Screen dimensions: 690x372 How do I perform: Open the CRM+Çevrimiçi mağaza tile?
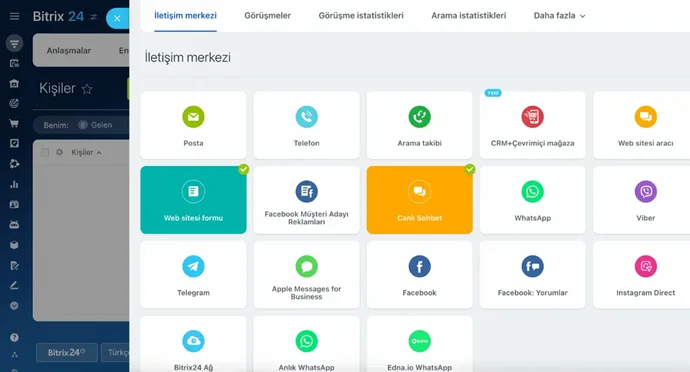pos(532,125)
